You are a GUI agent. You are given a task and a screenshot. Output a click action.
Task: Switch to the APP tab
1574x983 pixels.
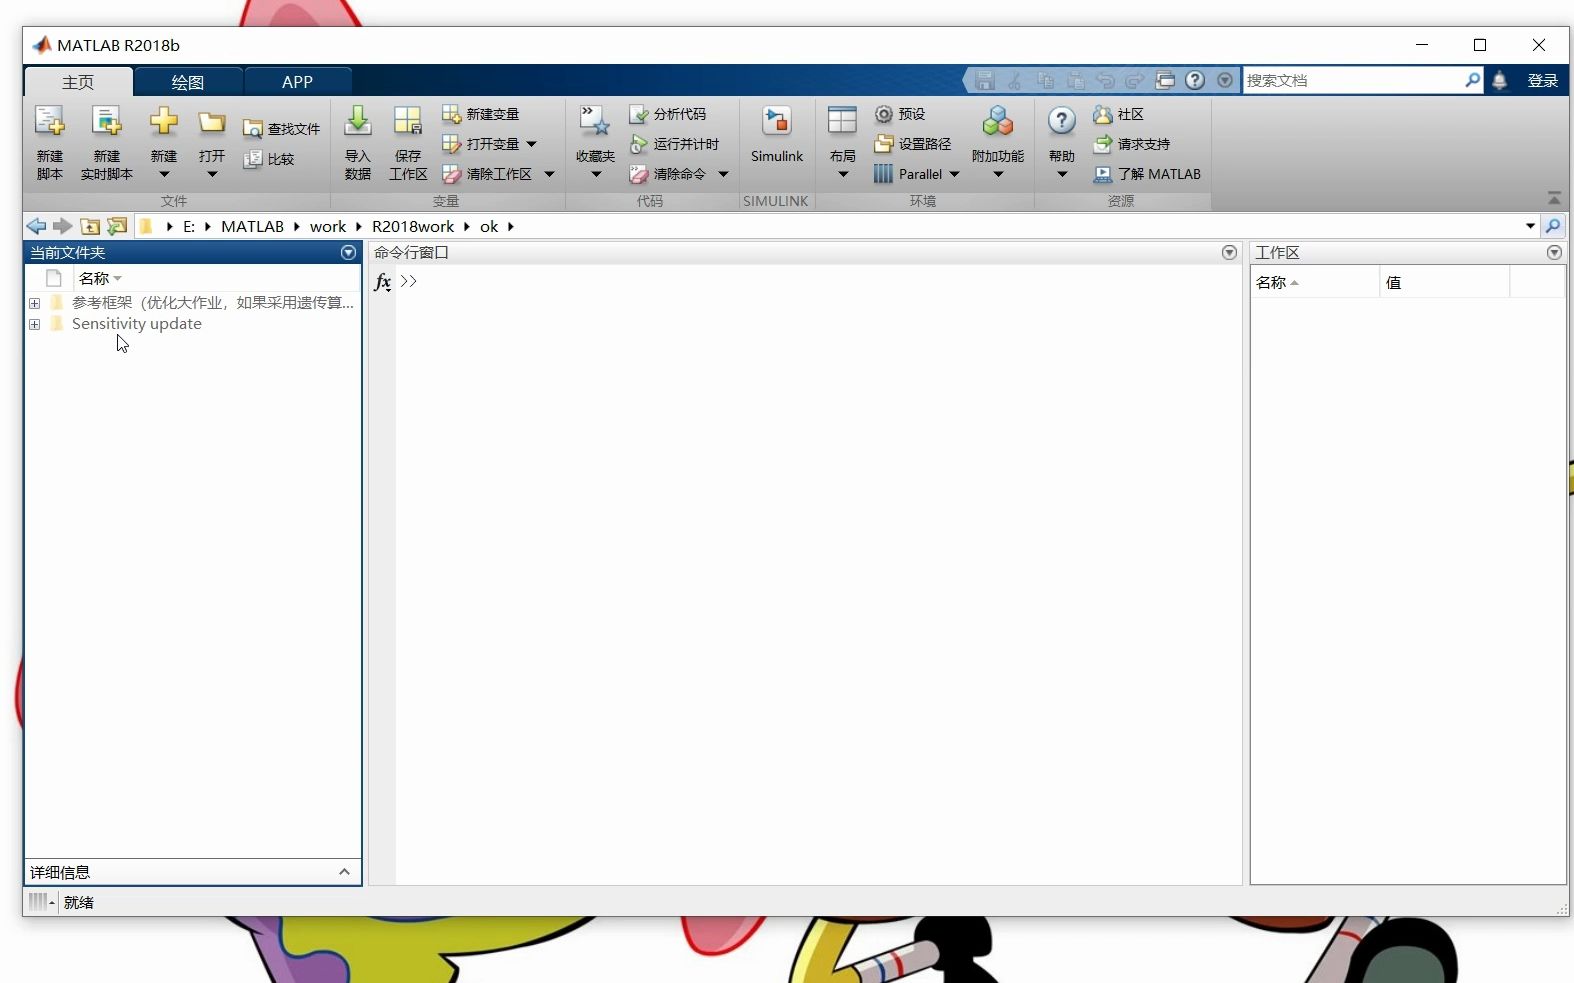click(x=297, y=82)
